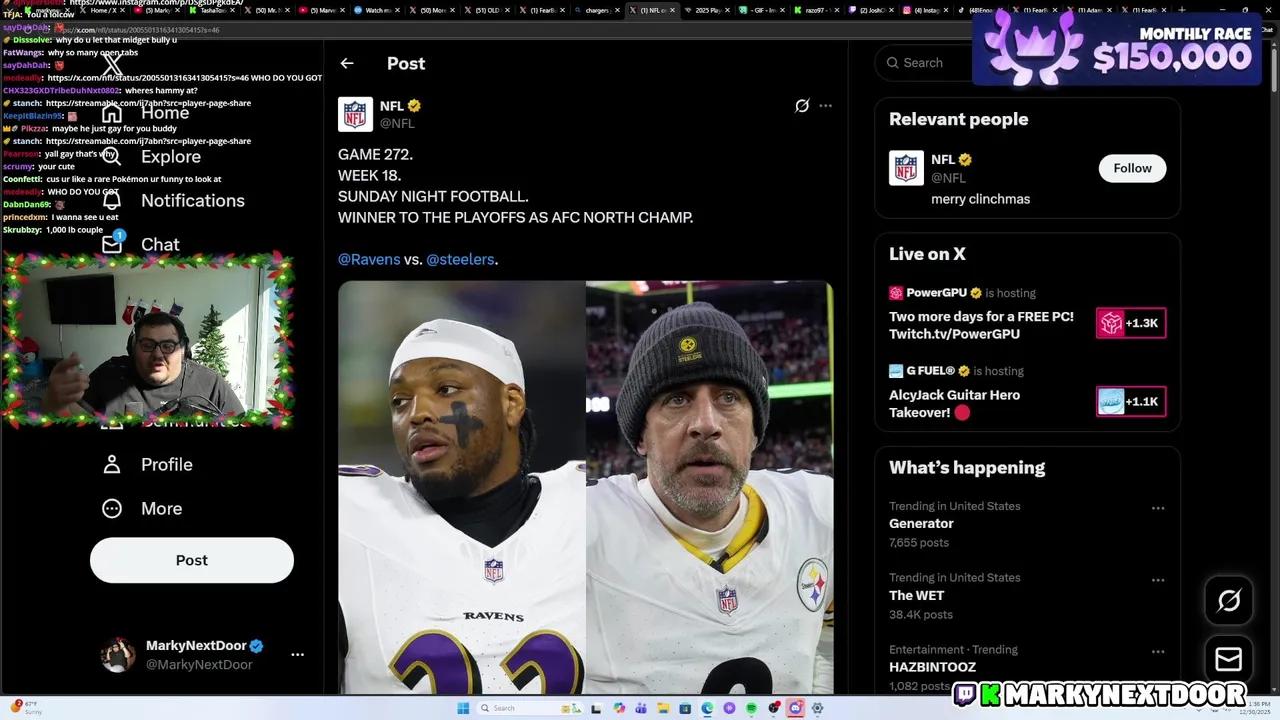This screenshot has height=720, width=1280.
Task: Open Chat in X sidebar
Action: pos(160,245)
